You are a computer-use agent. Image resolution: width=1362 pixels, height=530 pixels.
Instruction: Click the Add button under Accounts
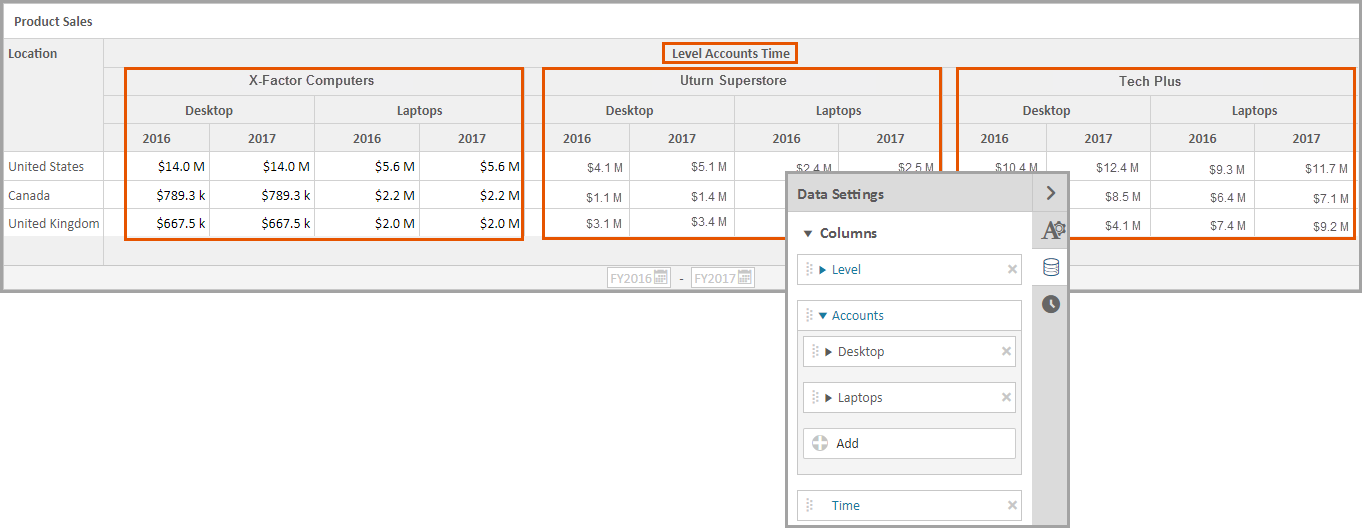pos(909,443)
